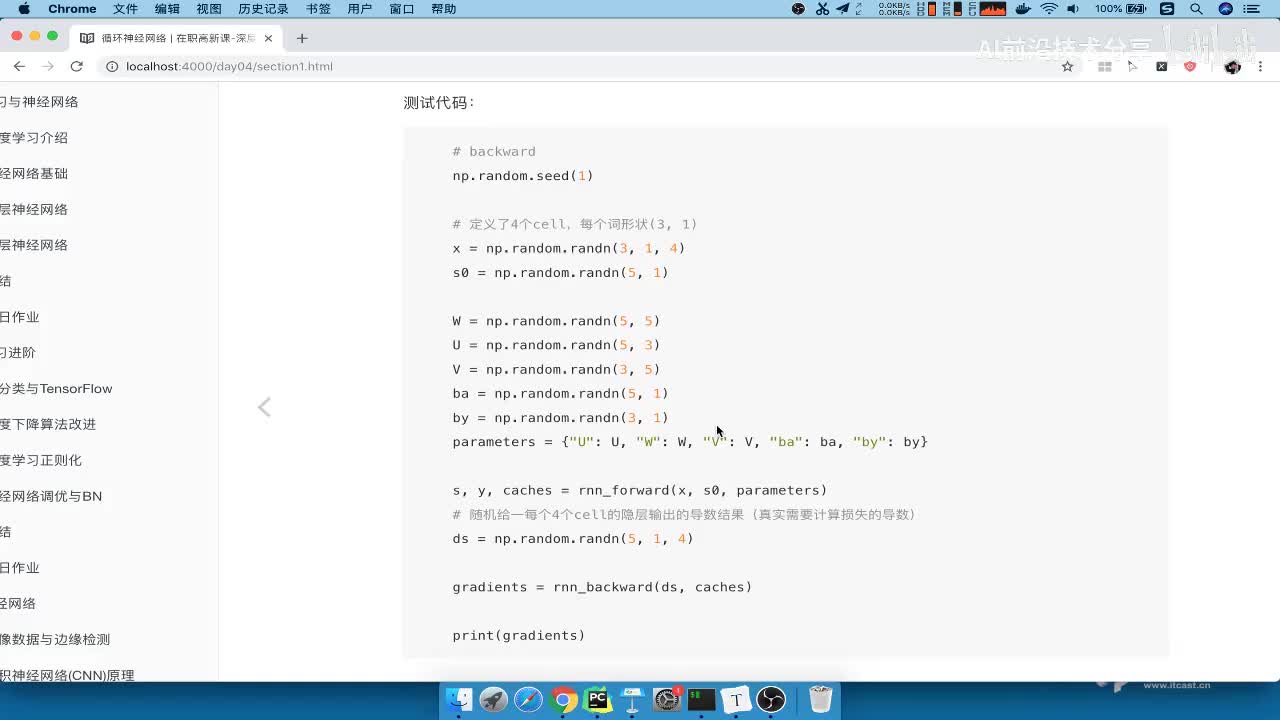Open the 编辑 menu

point(167,9)
